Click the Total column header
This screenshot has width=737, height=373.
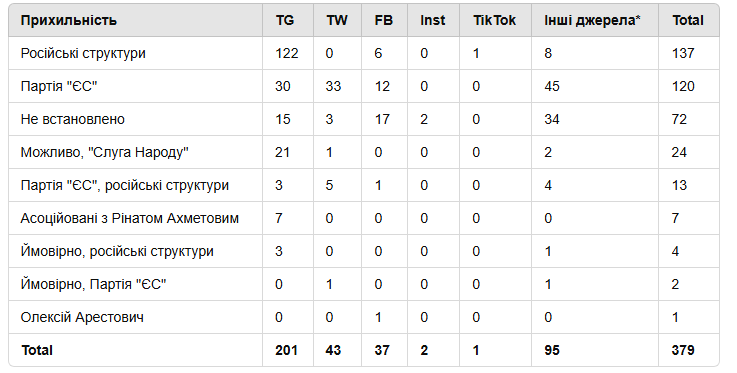point(688,20)
